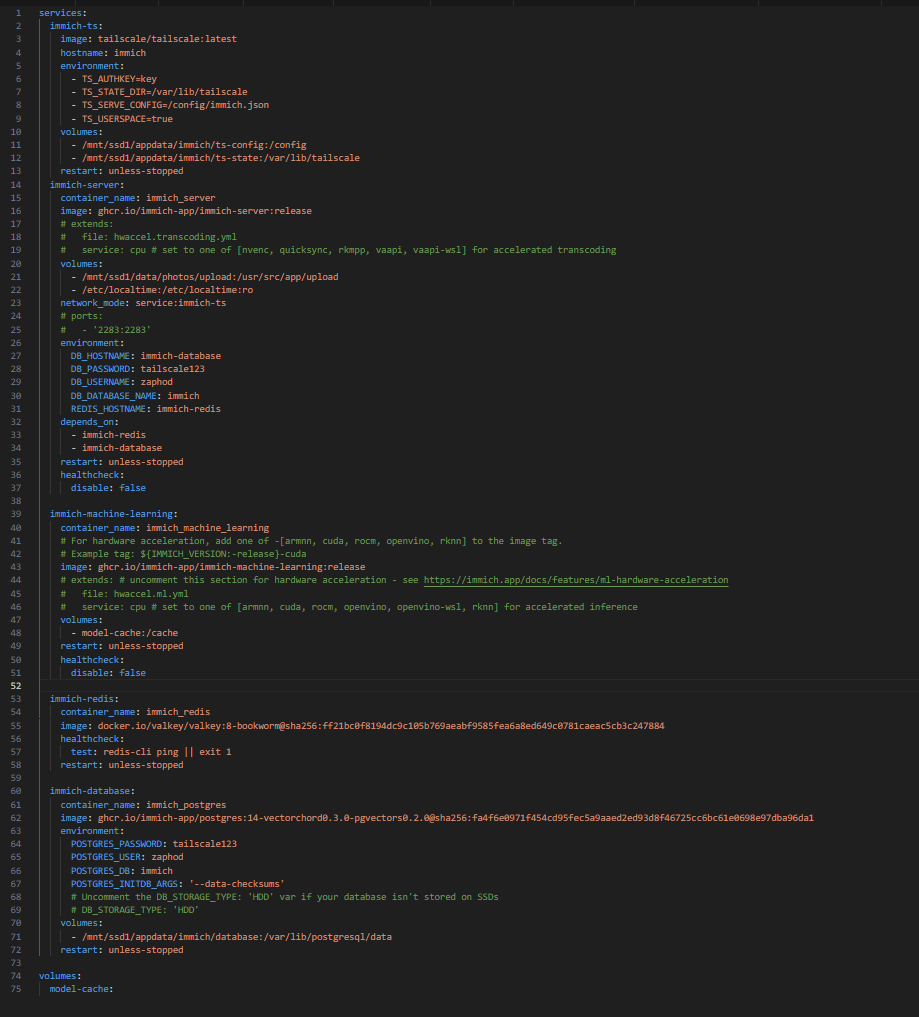Select line number 38 in the gutter
Screen dimensions: 919x1017
(x=16, y=501)
